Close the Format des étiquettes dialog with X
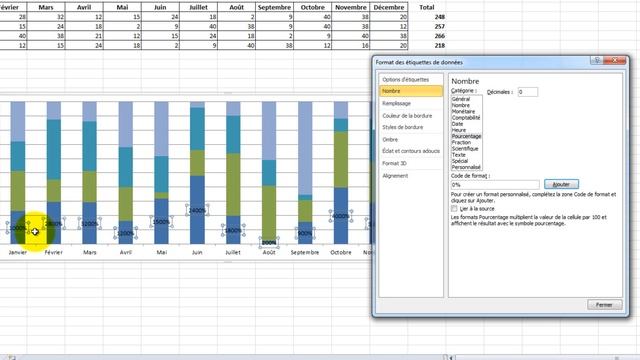The image size is (640, 360). [x=614, y=60]
